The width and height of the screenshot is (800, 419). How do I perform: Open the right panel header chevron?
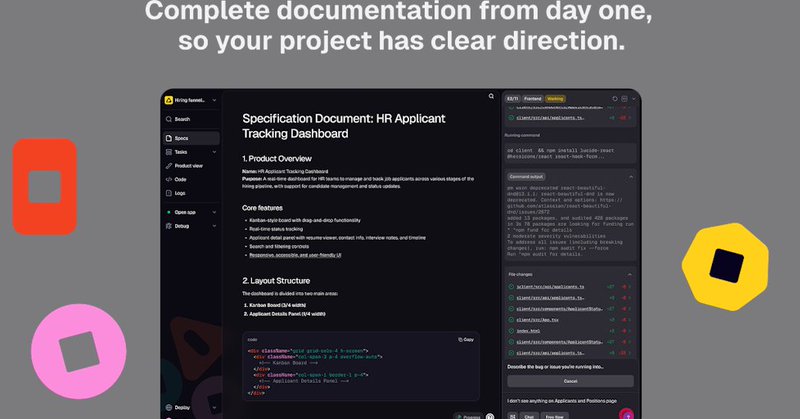[634, 98]
